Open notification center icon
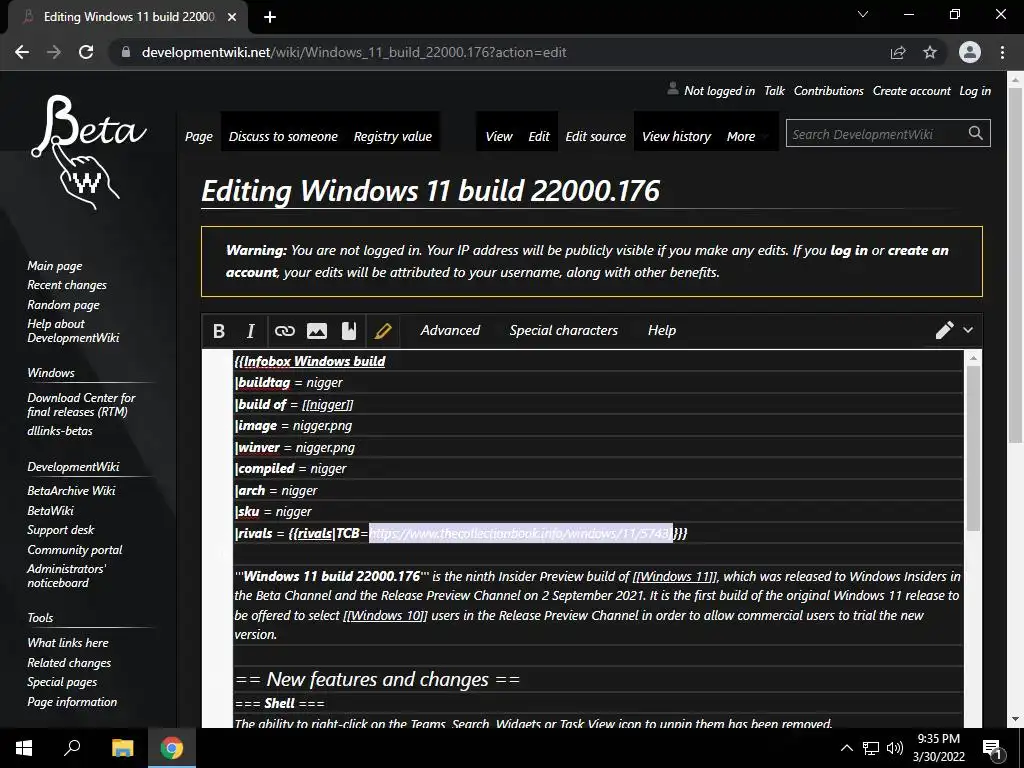 [x=992, y=750]
